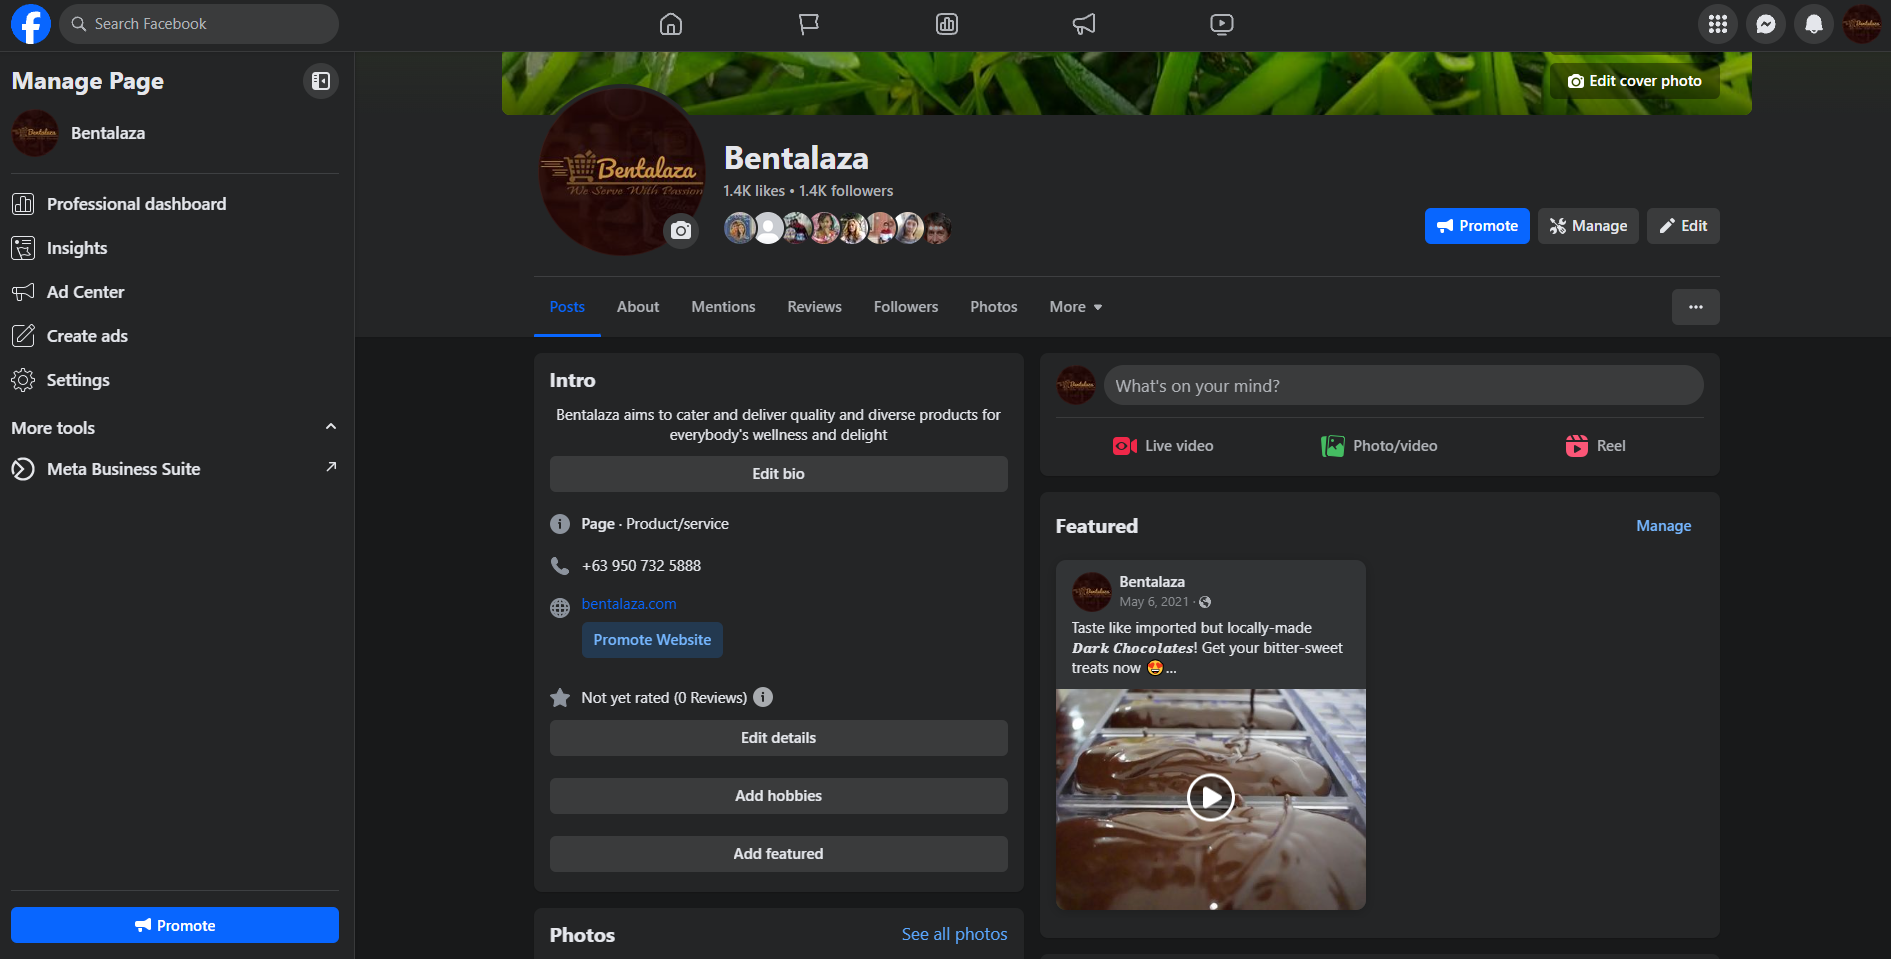The image size is (1891, 959).
Task: Collapse the More tools section
Action: [x=331, y=427]
